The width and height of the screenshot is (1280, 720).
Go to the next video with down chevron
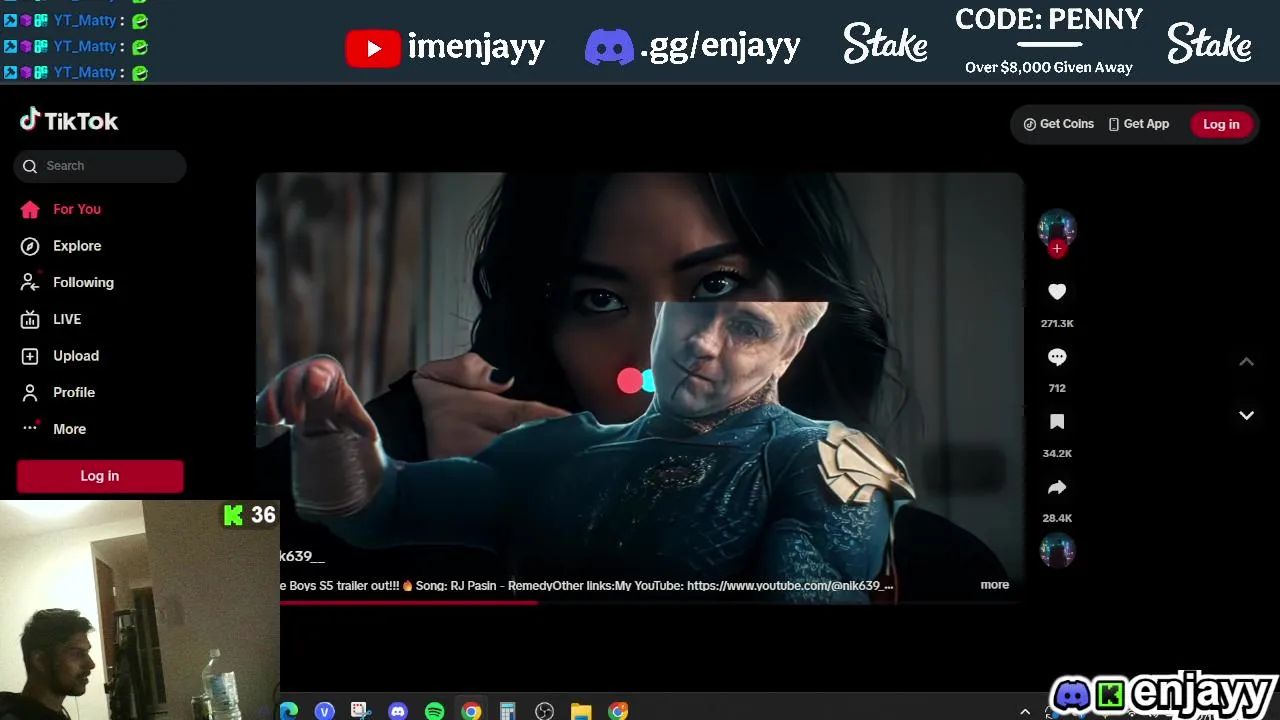point(1246,415)
